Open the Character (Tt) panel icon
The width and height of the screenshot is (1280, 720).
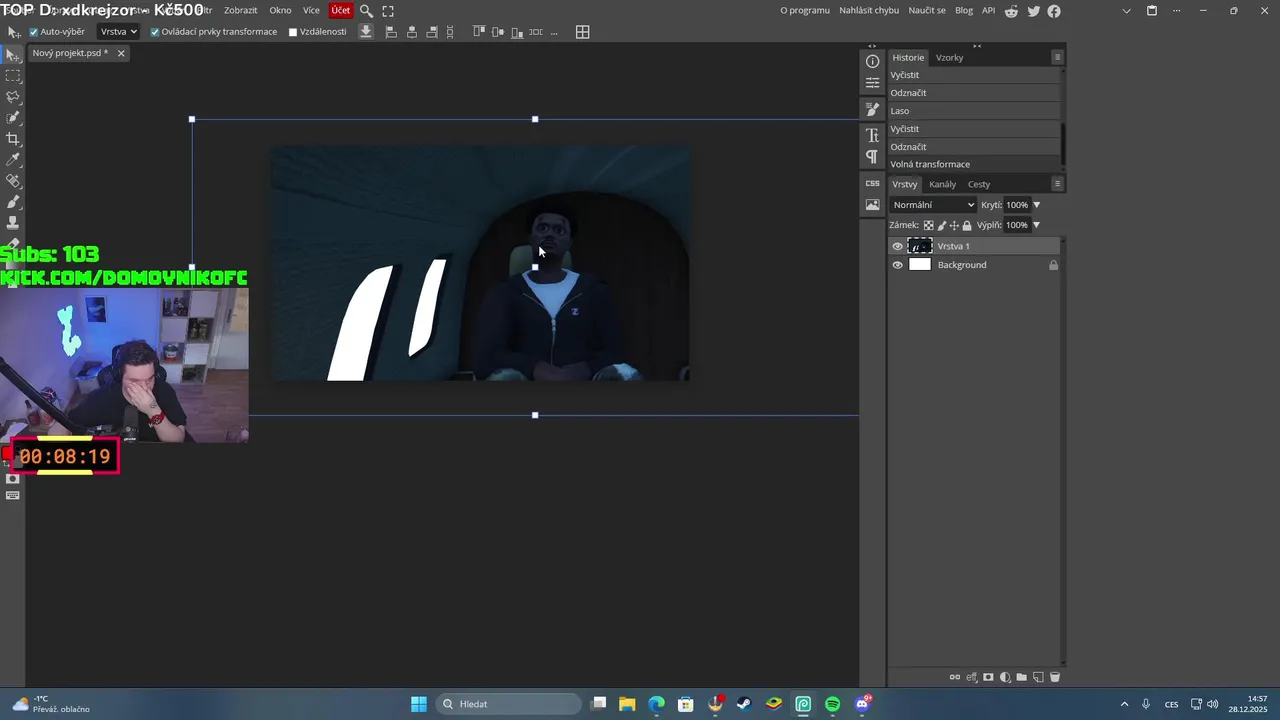pyautogui.click(x=872, y=135)
